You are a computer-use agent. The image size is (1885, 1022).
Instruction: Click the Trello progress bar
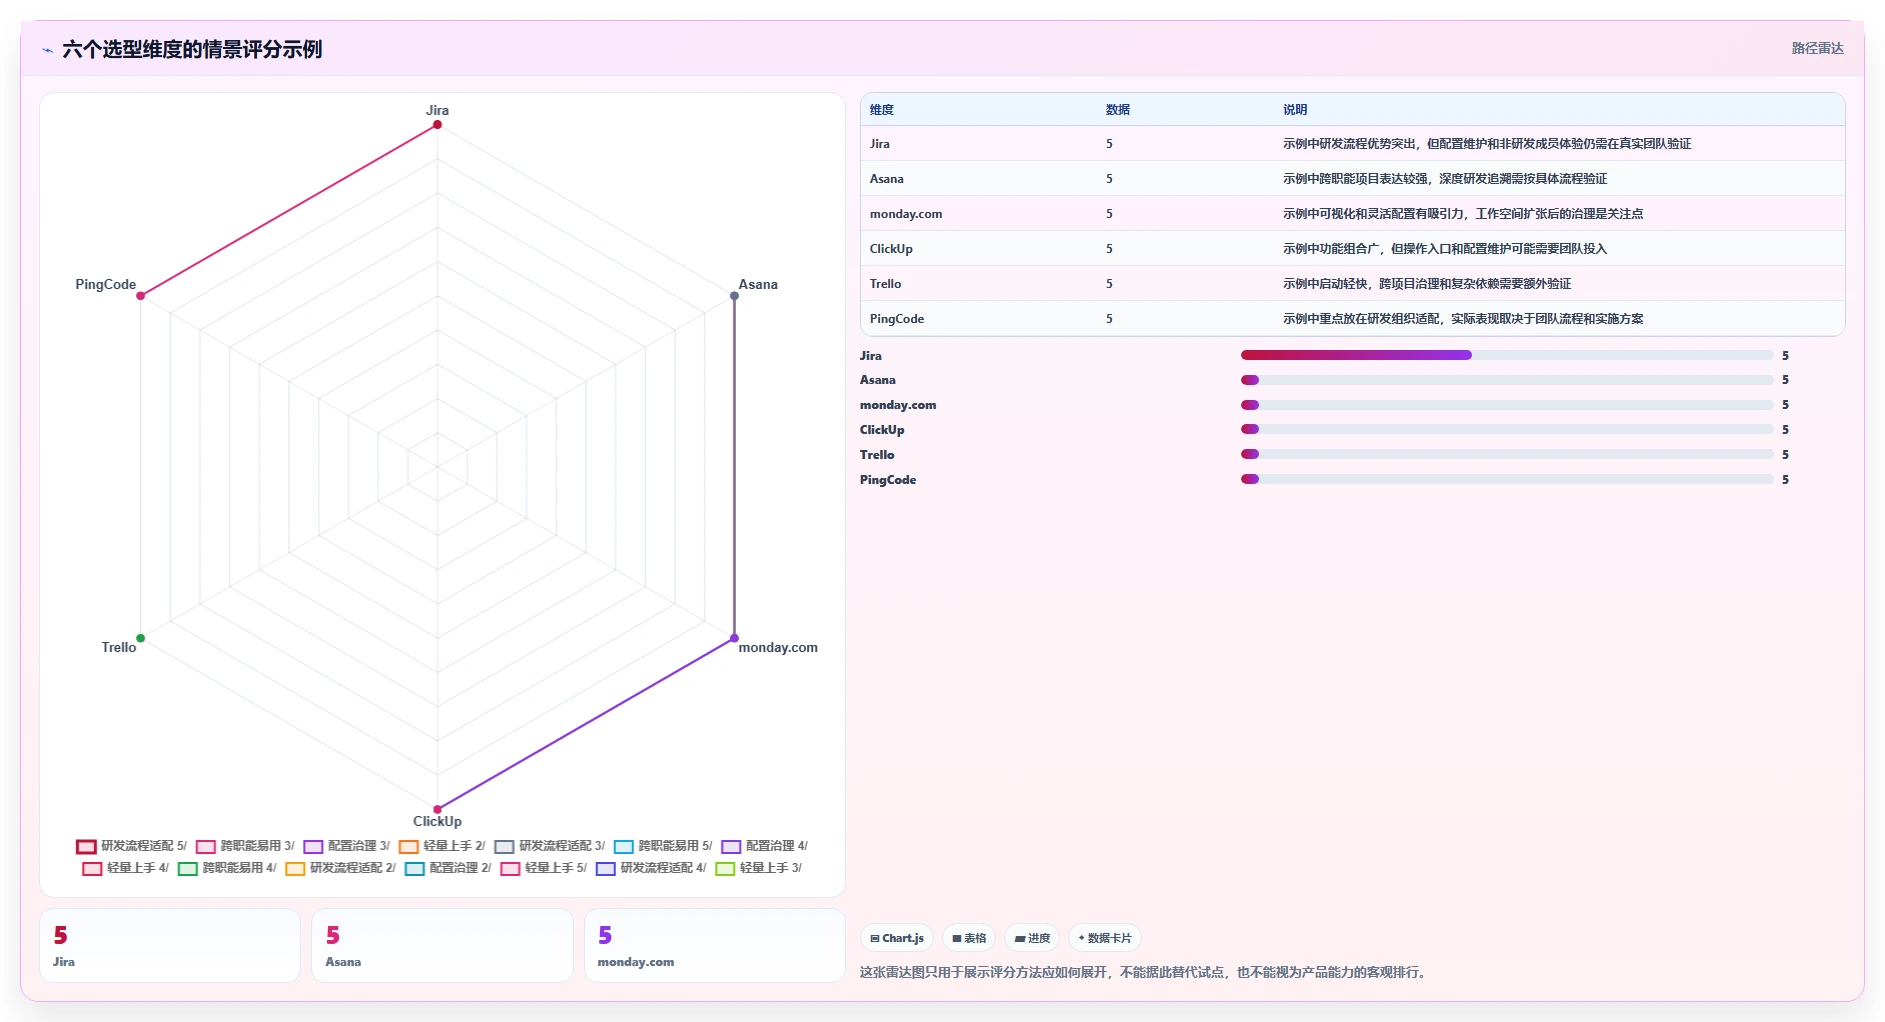1507,454
